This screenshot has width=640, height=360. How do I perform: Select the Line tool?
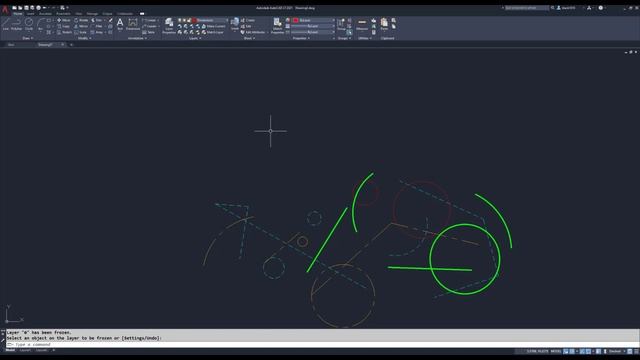[6, 24]
